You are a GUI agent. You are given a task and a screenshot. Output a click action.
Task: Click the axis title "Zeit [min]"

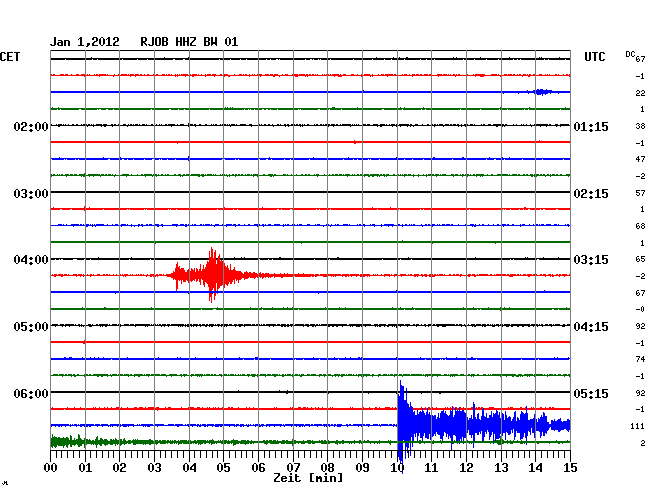[x=308, y=478]
